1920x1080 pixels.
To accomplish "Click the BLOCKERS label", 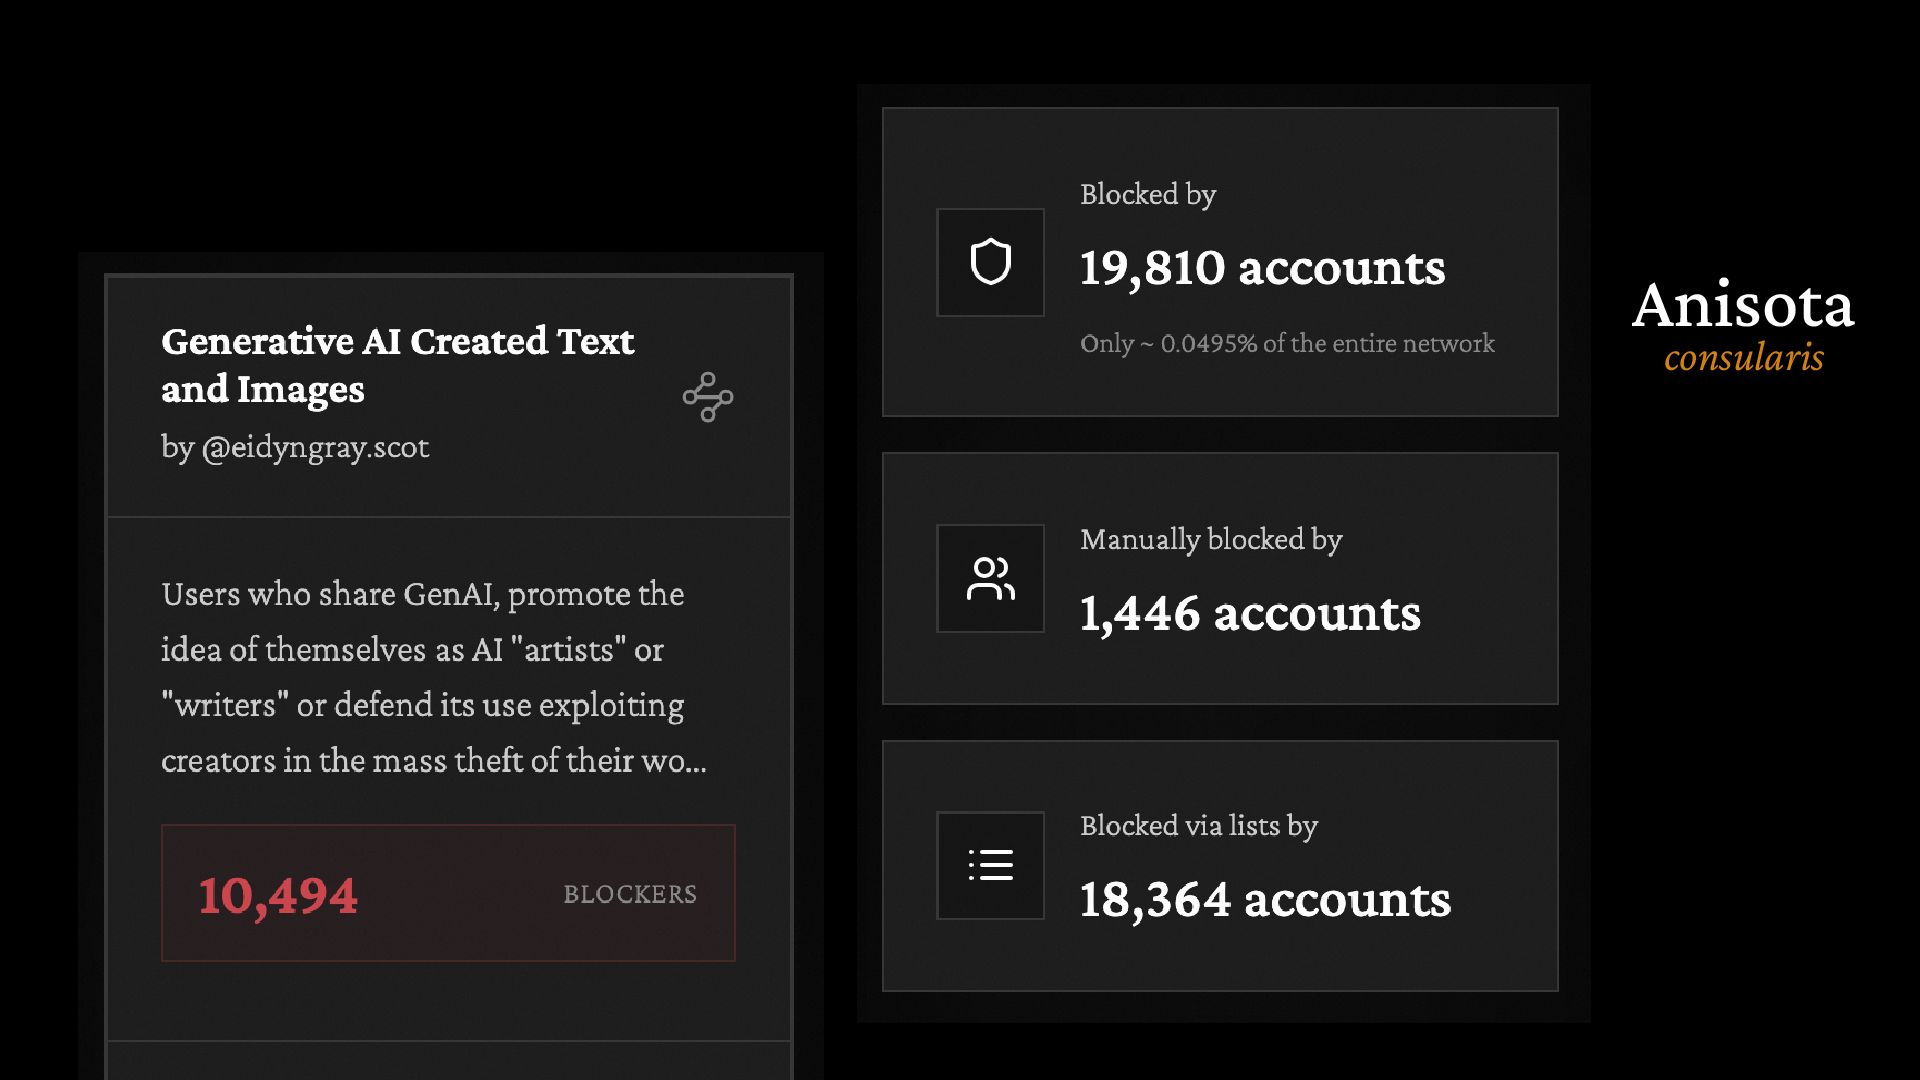I will coord(630,894).
